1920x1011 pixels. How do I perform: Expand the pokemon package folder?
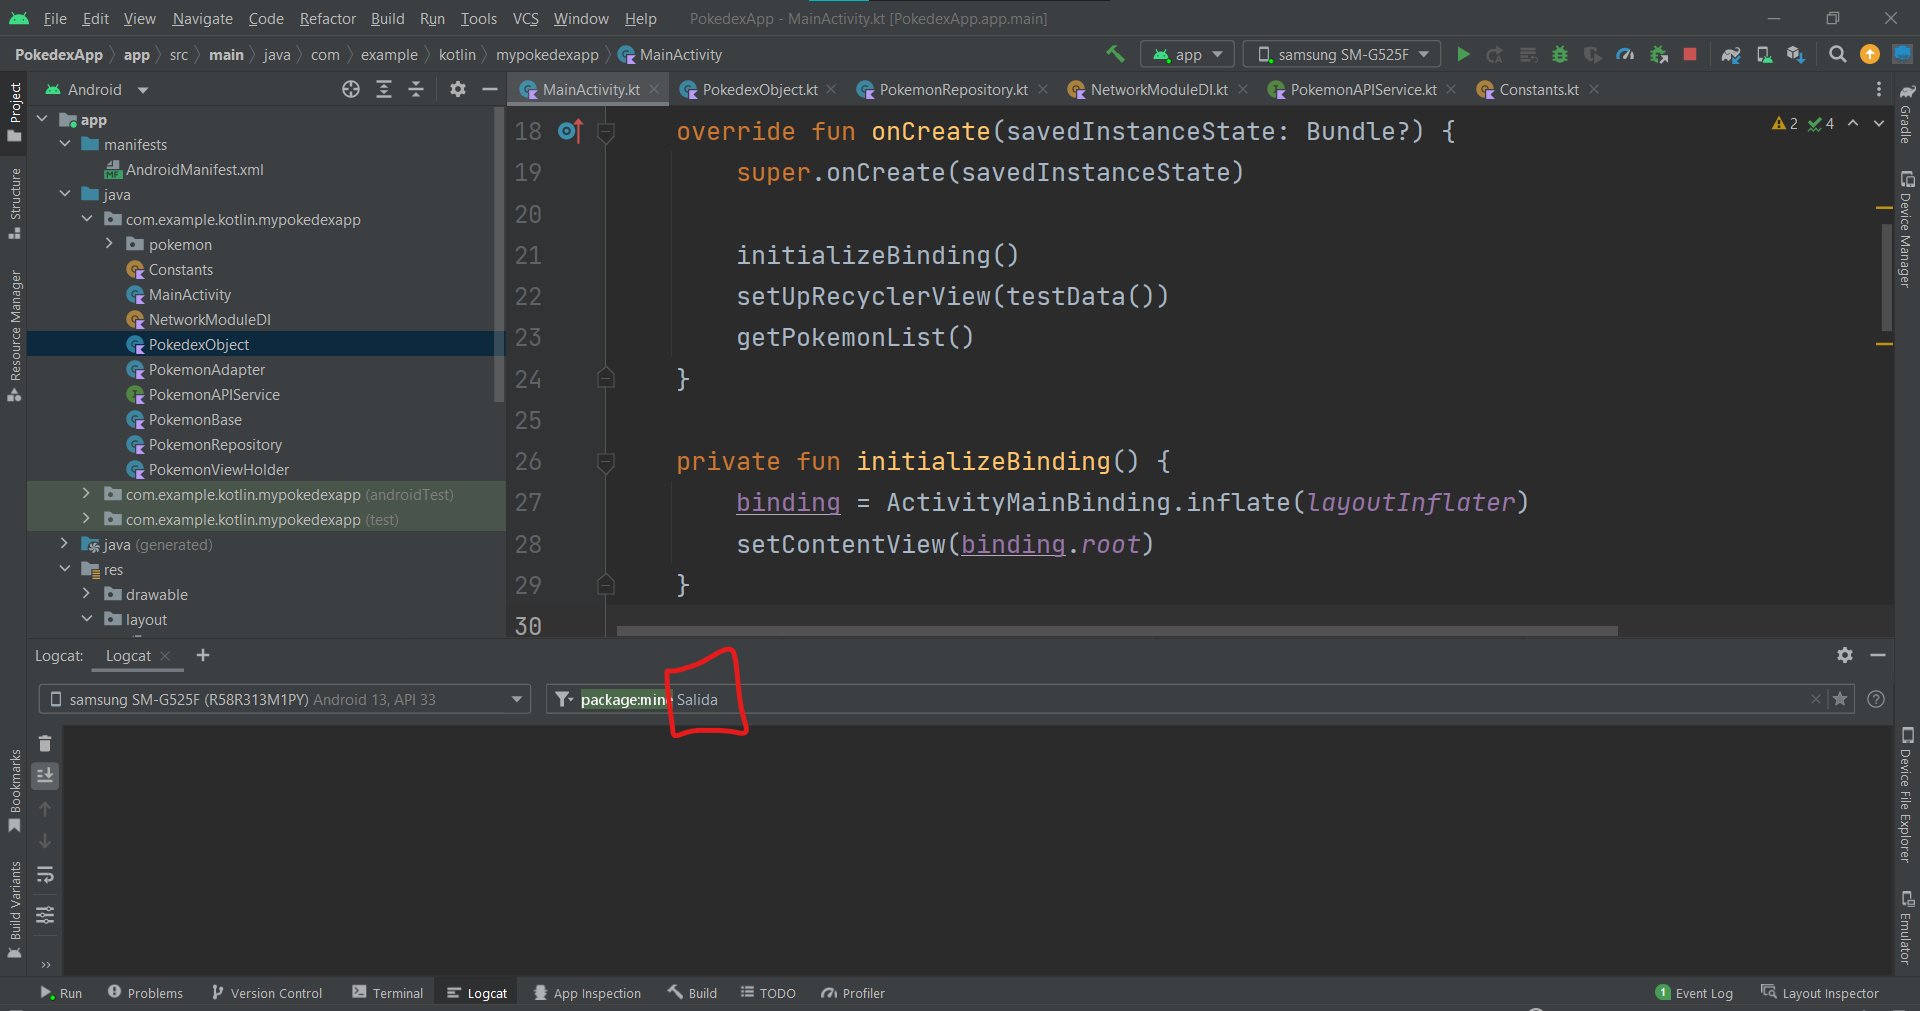pos(109,244)
